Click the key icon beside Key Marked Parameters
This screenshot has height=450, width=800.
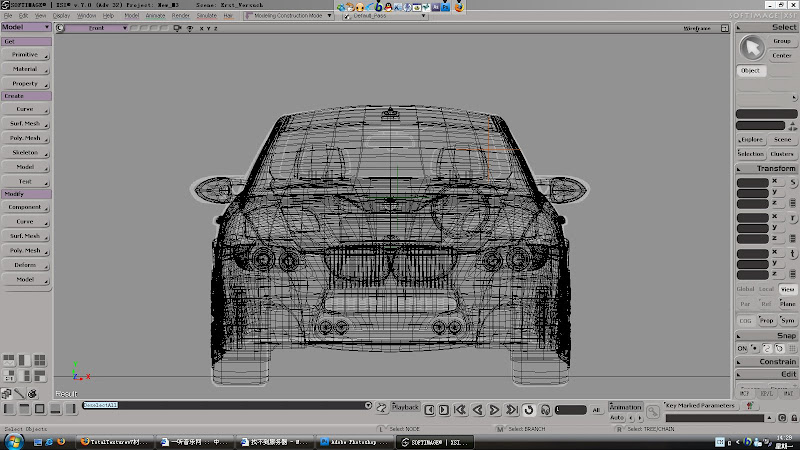[x=652, y=411]
